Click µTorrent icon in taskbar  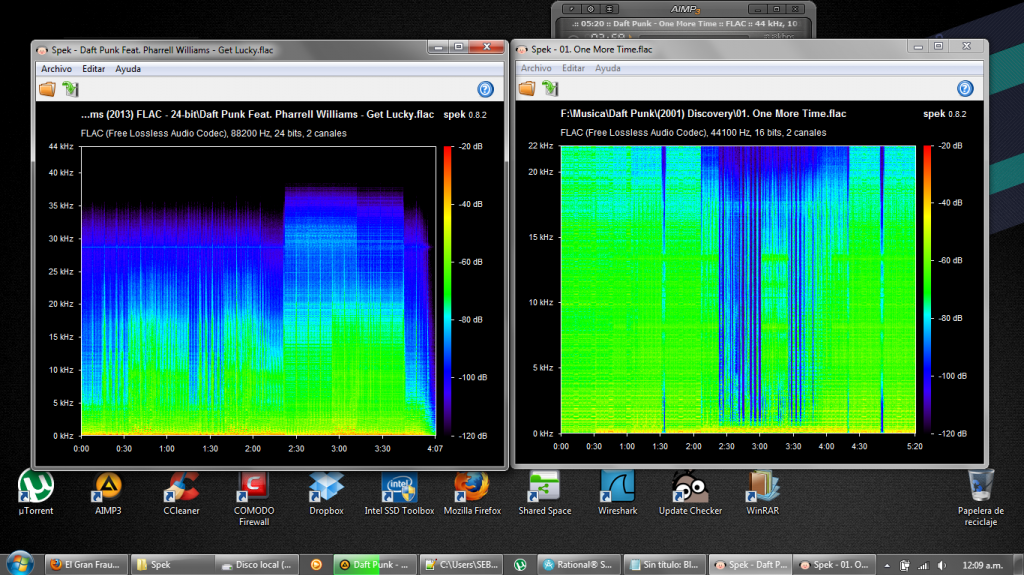pos(520,565)
